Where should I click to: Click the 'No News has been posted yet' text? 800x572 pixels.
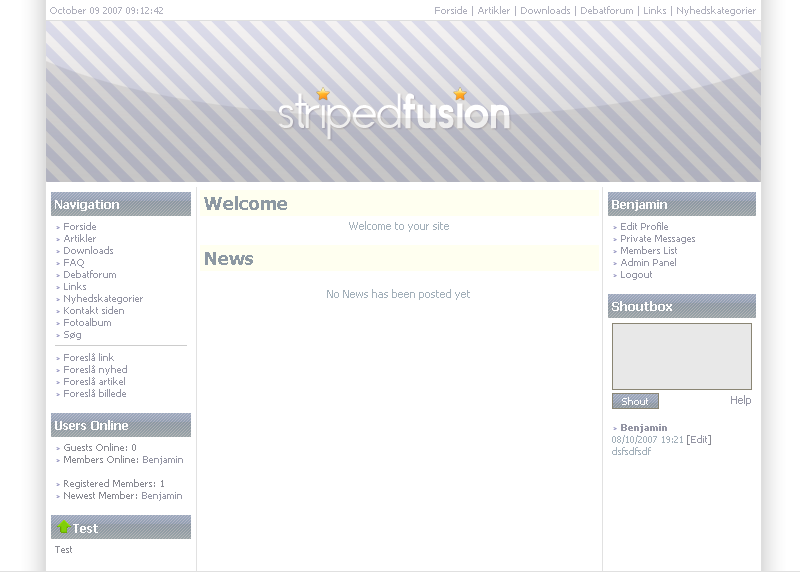(398, 294)
